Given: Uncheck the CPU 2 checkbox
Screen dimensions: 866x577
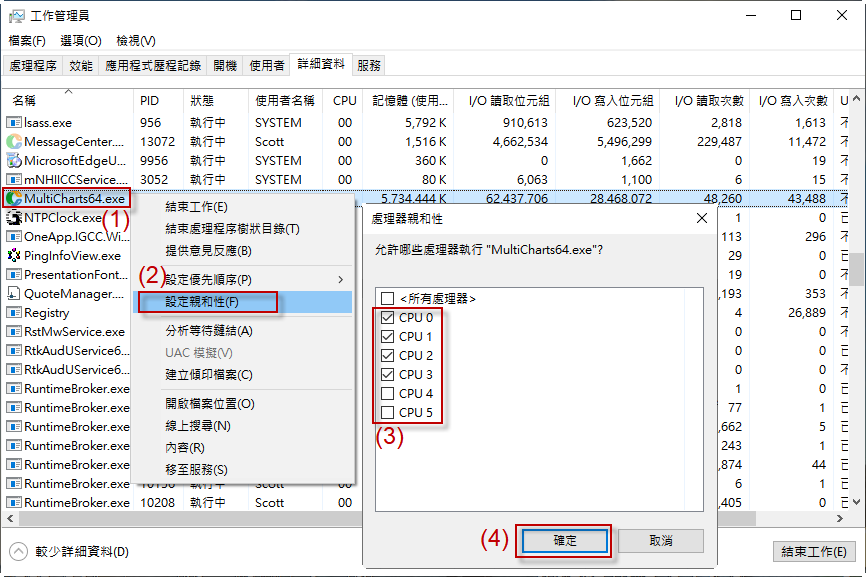Looking at the screenshot, I should click(x=388, y=355).
